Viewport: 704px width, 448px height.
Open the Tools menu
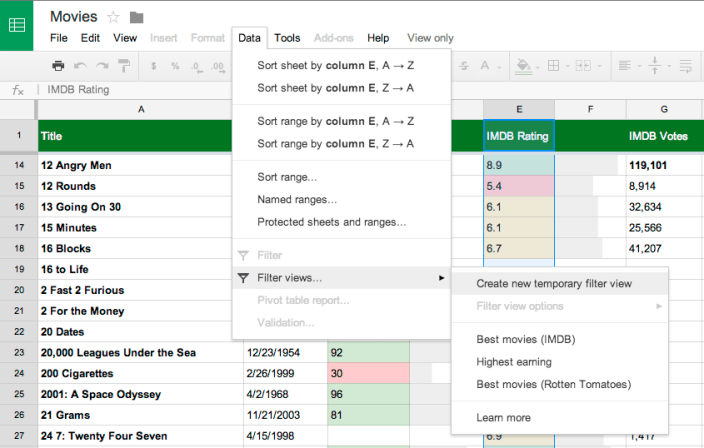[287, 38]
